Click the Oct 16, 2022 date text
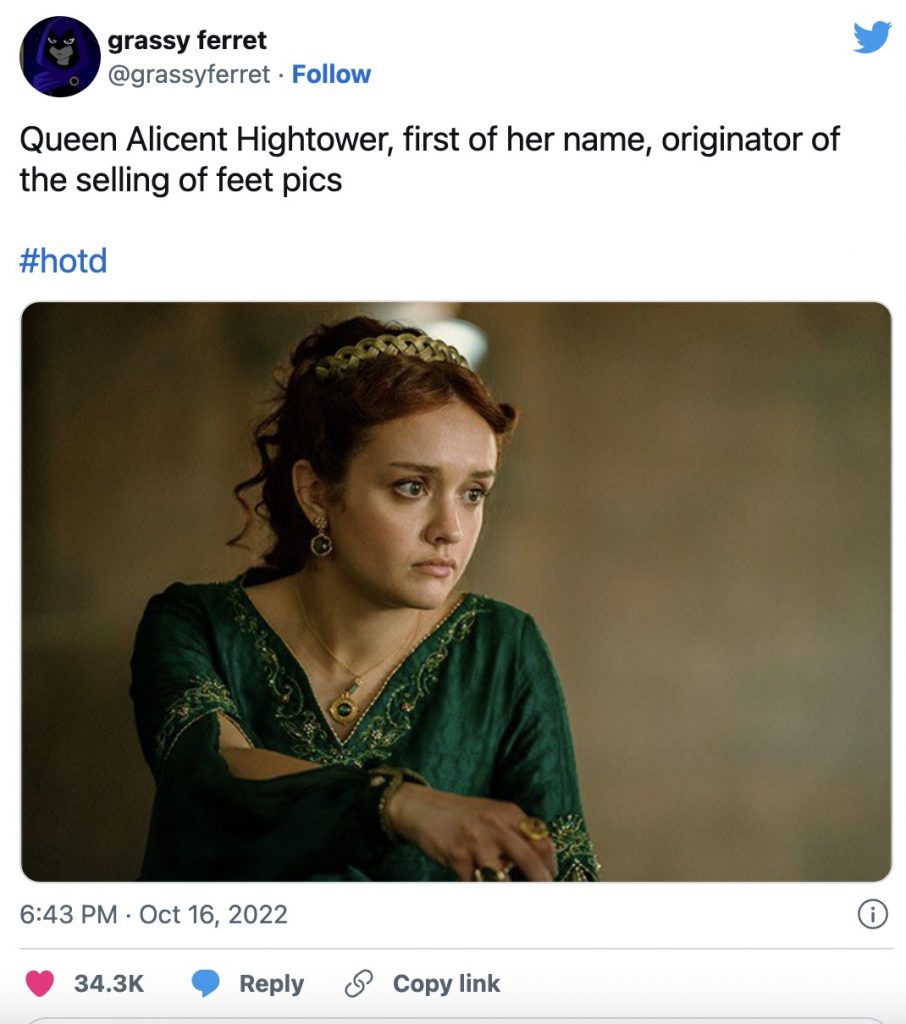 pos(213,914)
